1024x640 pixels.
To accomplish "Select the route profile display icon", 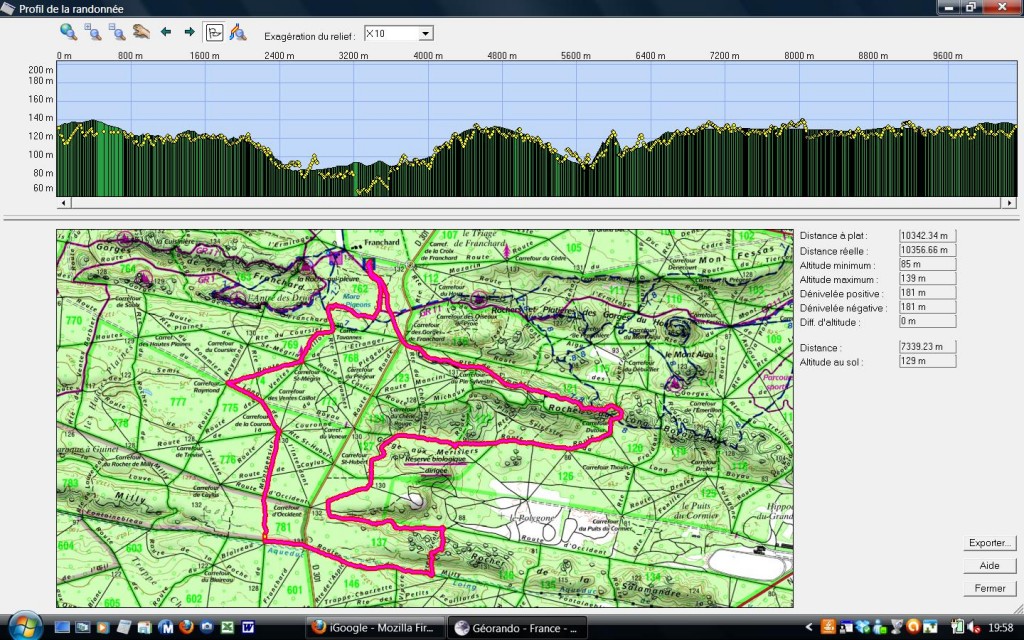I will [213, 33].
